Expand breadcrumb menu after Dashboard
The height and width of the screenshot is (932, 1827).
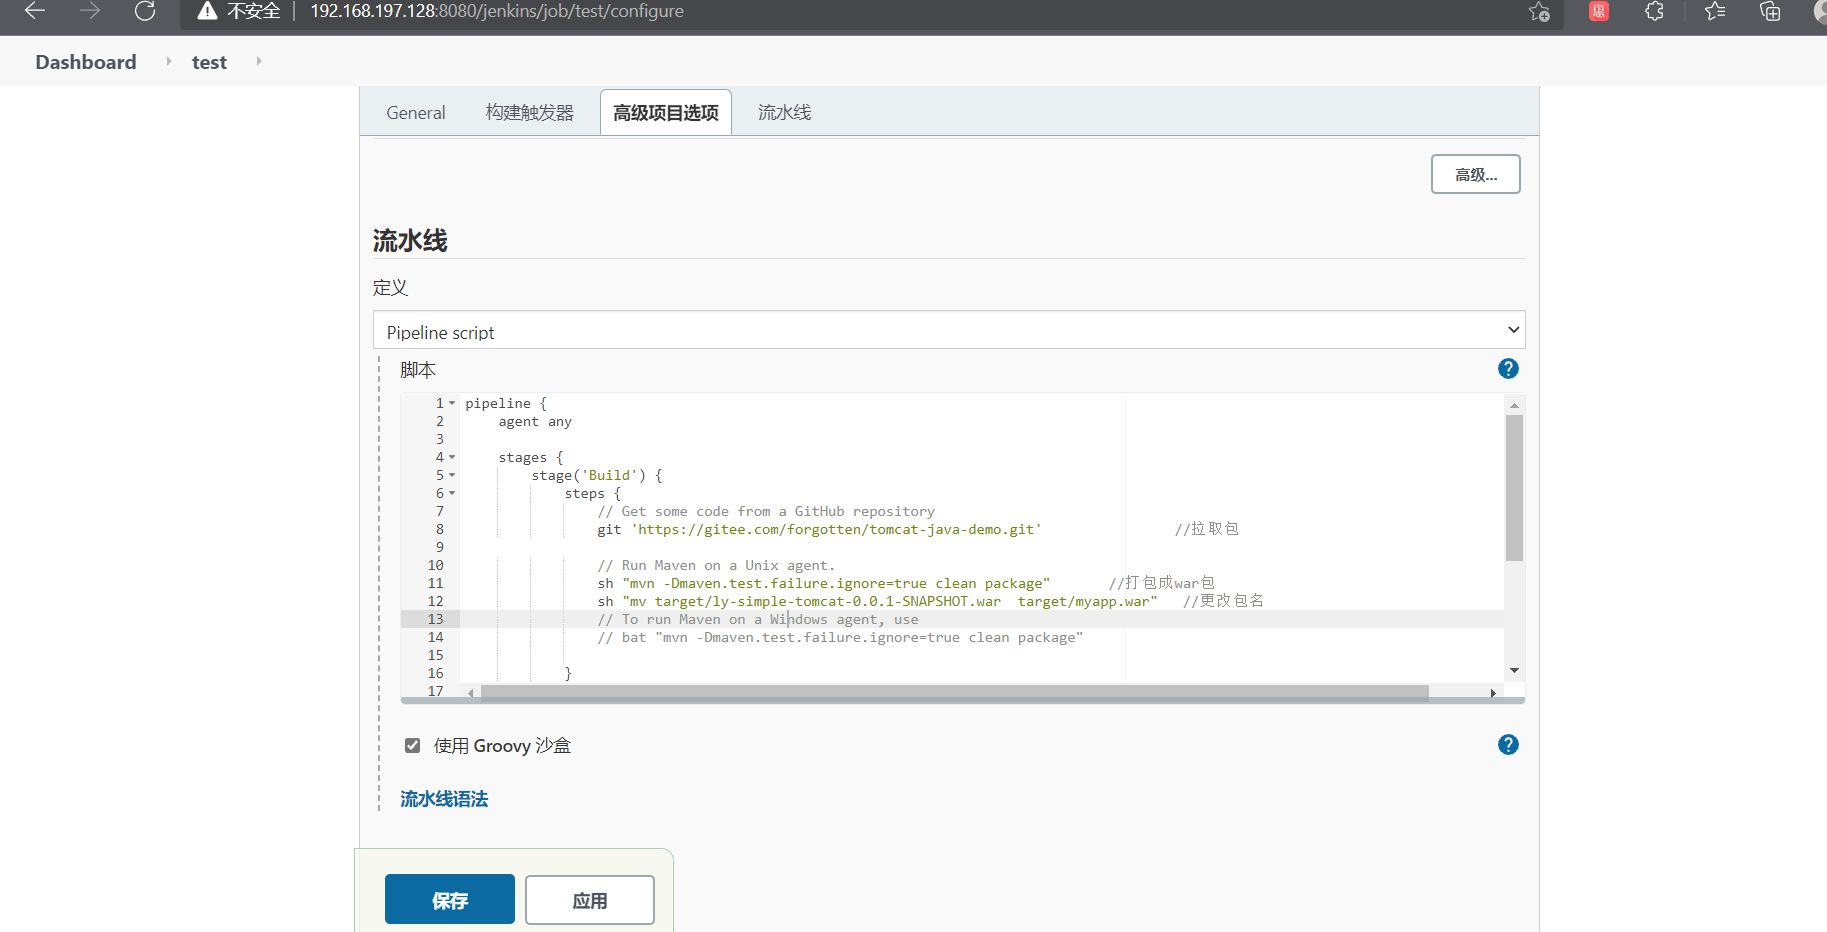168,62
